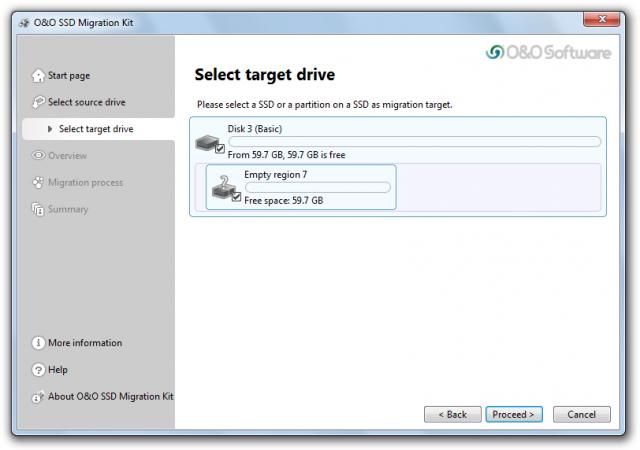Click the app icon in title bar
The height and width of the screenshot is (450, 640).
[24, 23]
